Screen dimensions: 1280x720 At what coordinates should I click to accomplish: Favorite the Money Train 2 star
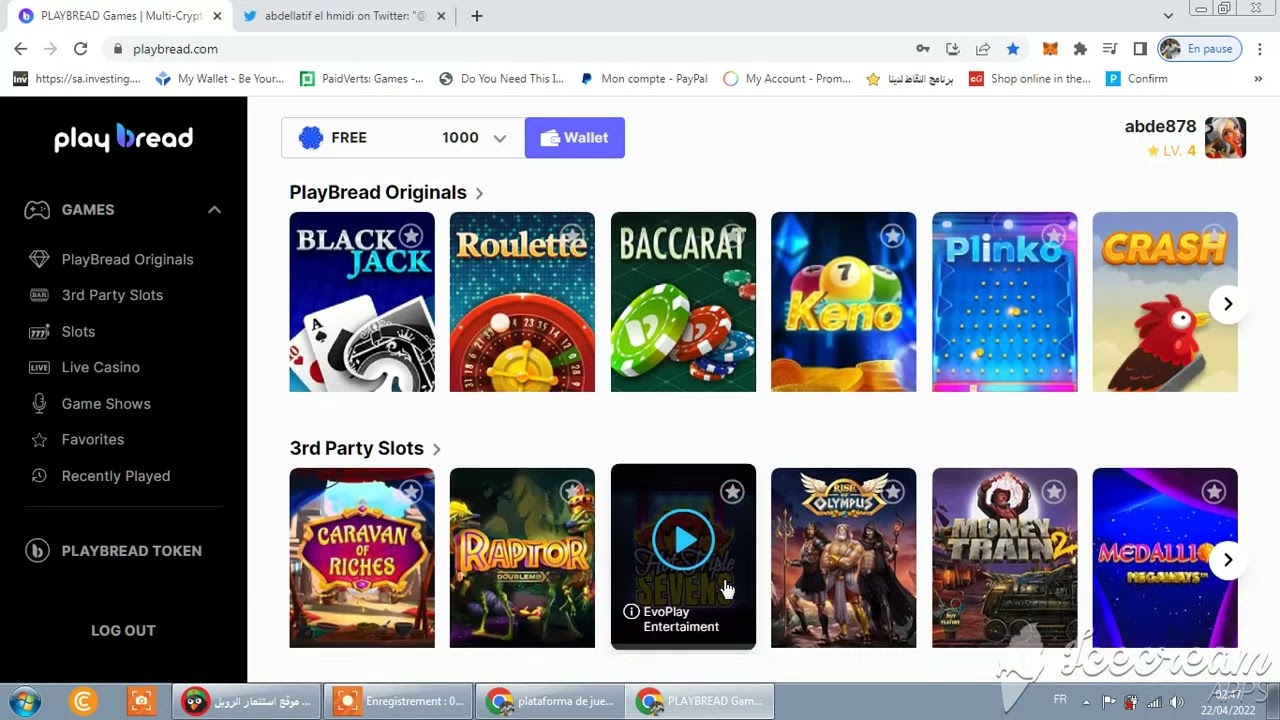click(x=1053, y=492)
